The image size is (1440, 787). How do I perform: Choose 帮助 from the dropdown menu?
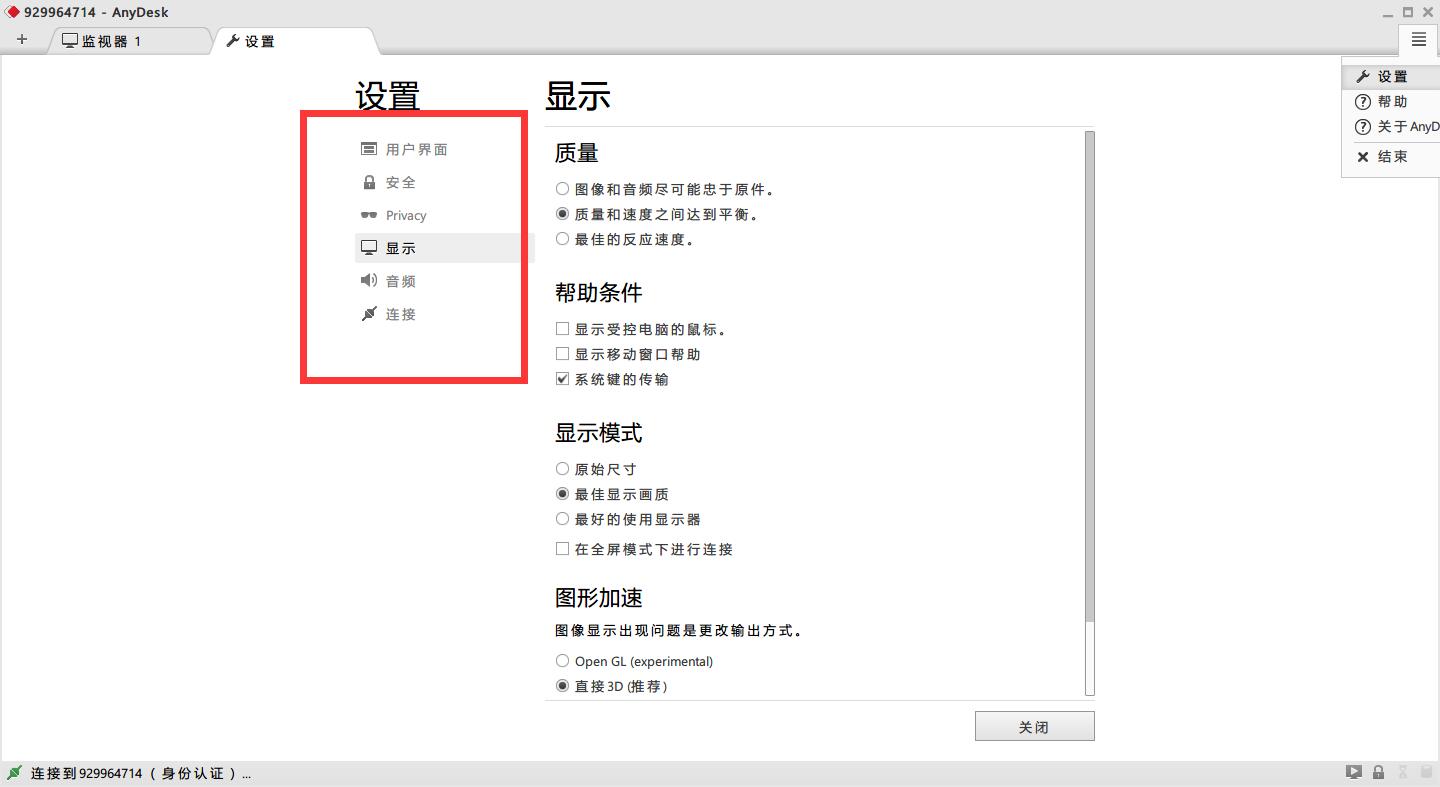1391,102
